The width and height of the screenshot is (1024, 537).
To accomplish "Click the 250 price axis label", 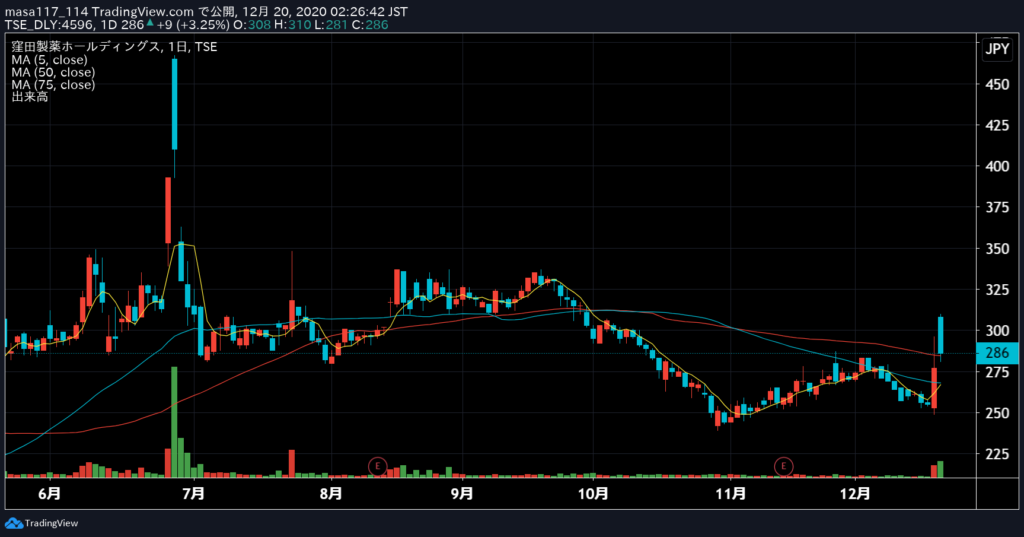I will pyautogui.click(x=997, y=414).
